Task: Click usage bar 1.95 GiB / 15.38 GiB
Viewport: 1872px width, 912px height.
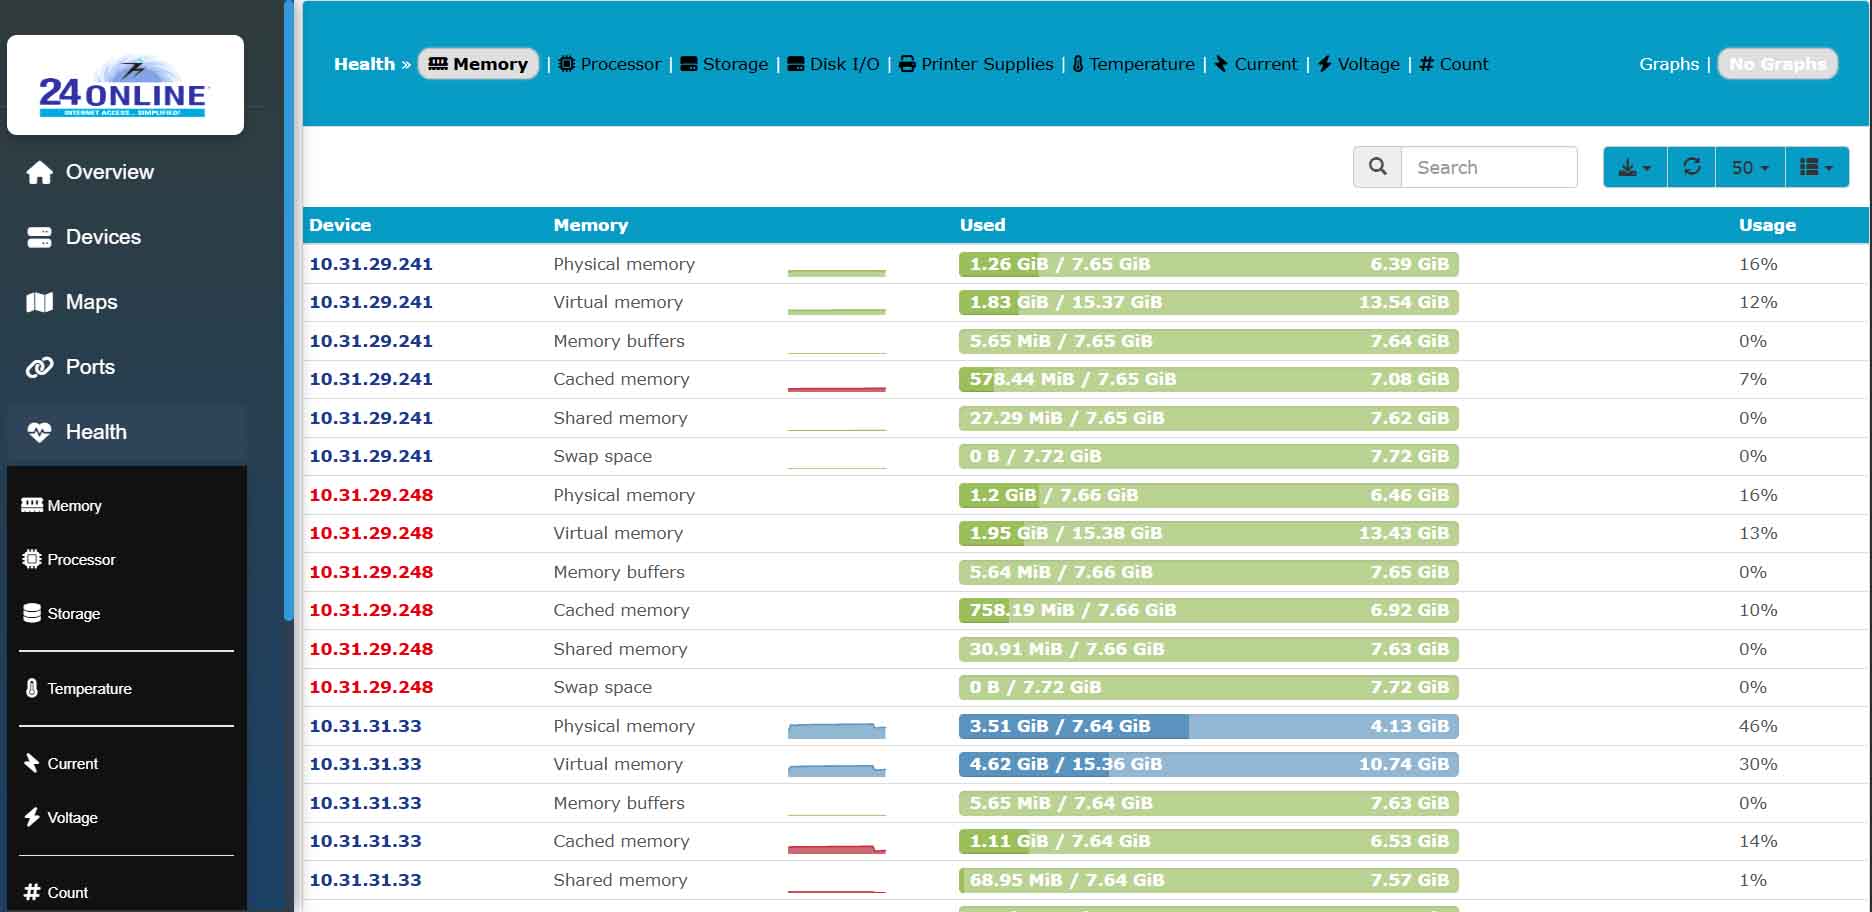Action: [x=1208, y=533]
